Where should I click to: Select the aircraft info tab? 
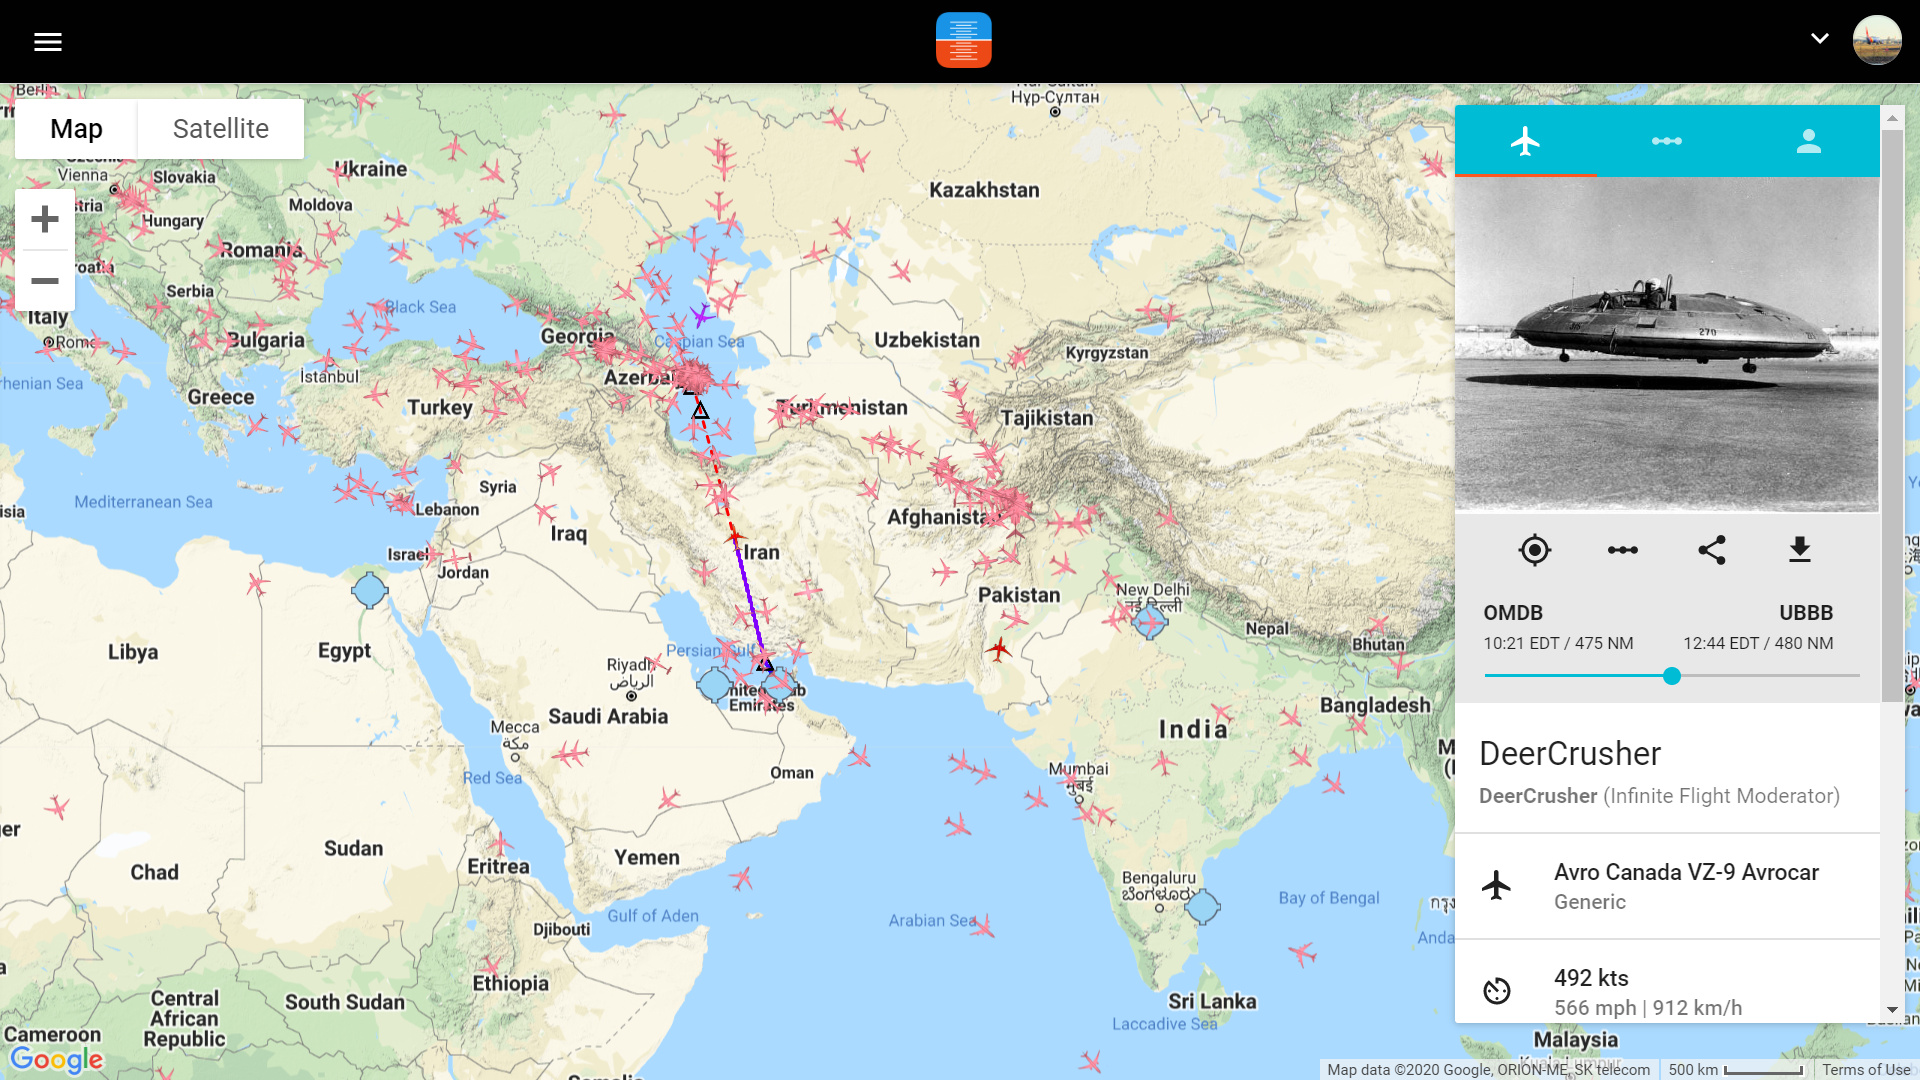tap(1525, 141)
